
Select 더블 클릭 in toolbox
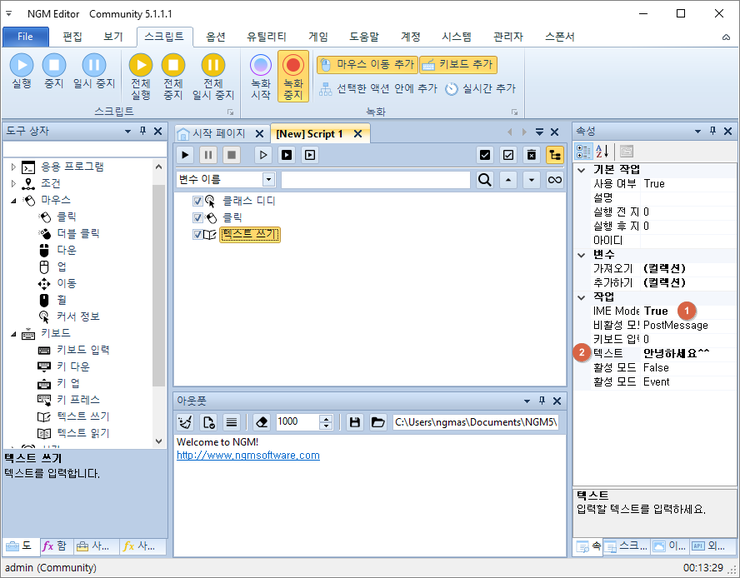coord(69,234)
